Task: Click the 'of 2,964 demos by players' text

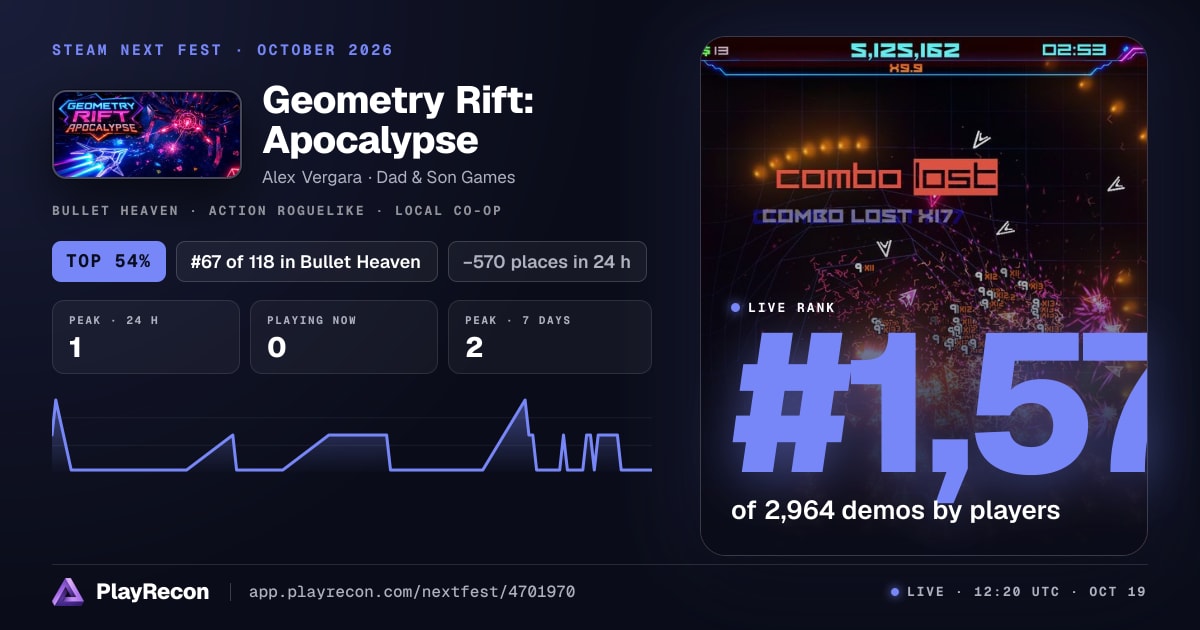Action: [x=895, y=511]
